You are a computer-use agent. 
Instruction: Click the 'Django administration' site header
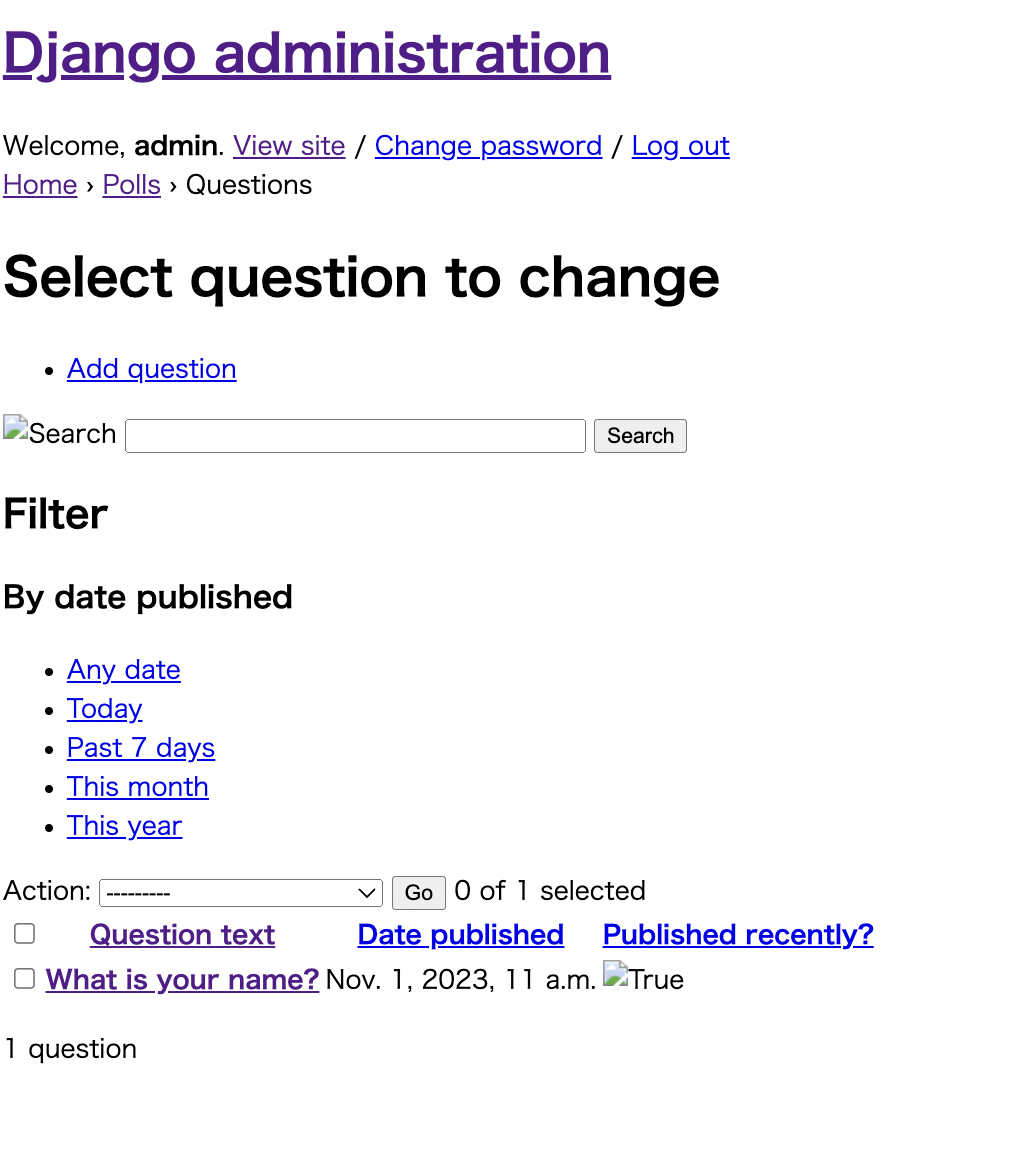click(306, 53)
